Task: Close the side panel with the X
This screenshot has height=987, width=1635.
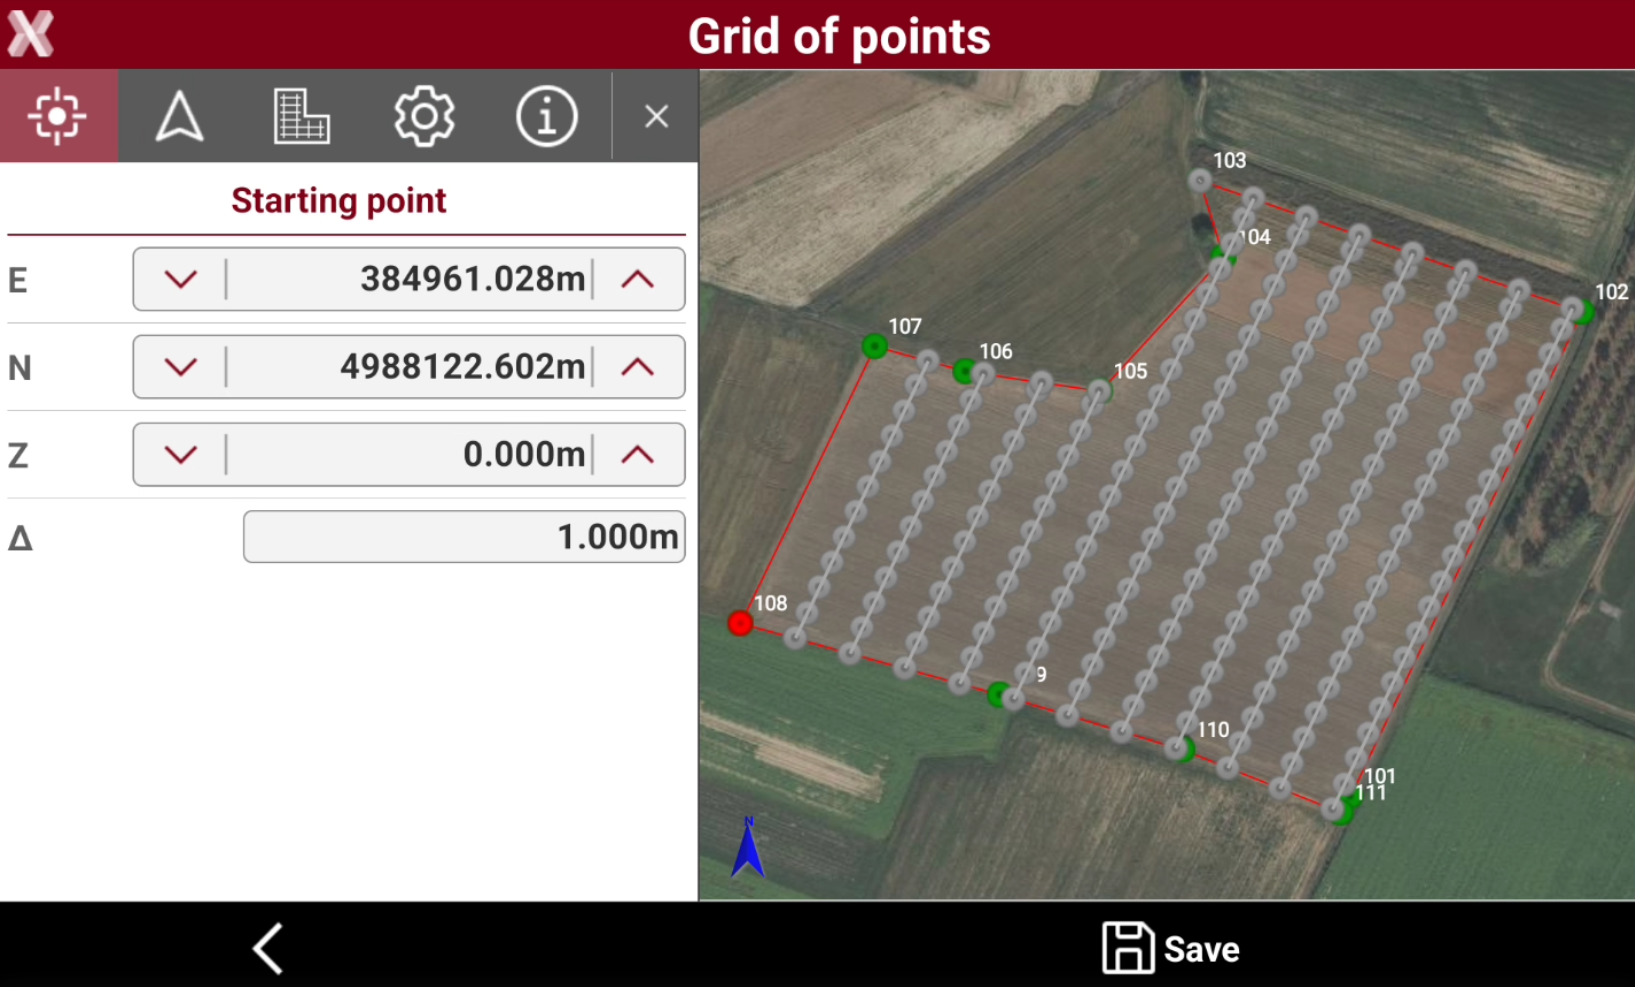Action: pyautogui.click(x=656, y=117)
